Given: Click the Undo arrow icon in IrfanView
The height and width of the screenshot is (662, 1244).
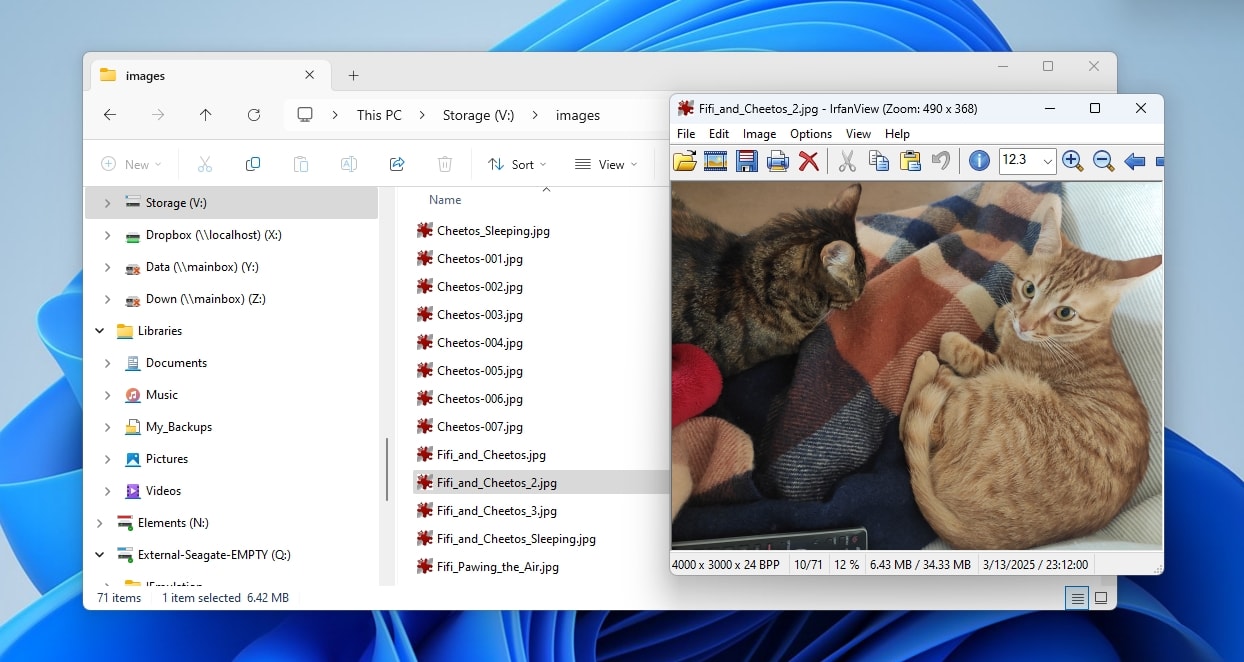Looking at the screenshot, I should [x=941, y=161].
